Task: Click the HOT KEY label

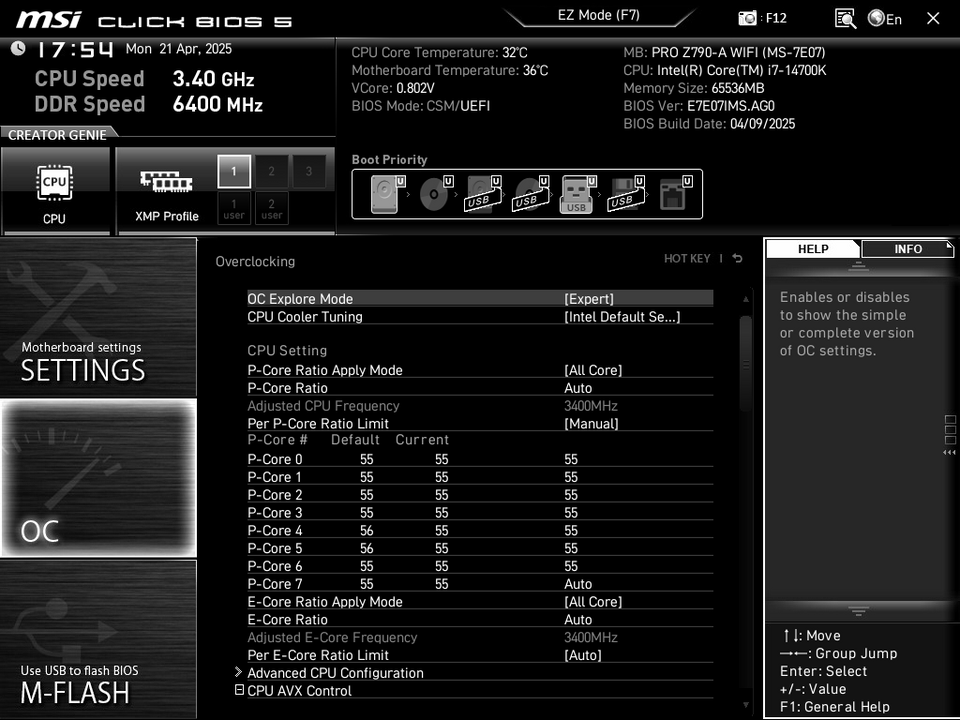Action: [687, 258]
